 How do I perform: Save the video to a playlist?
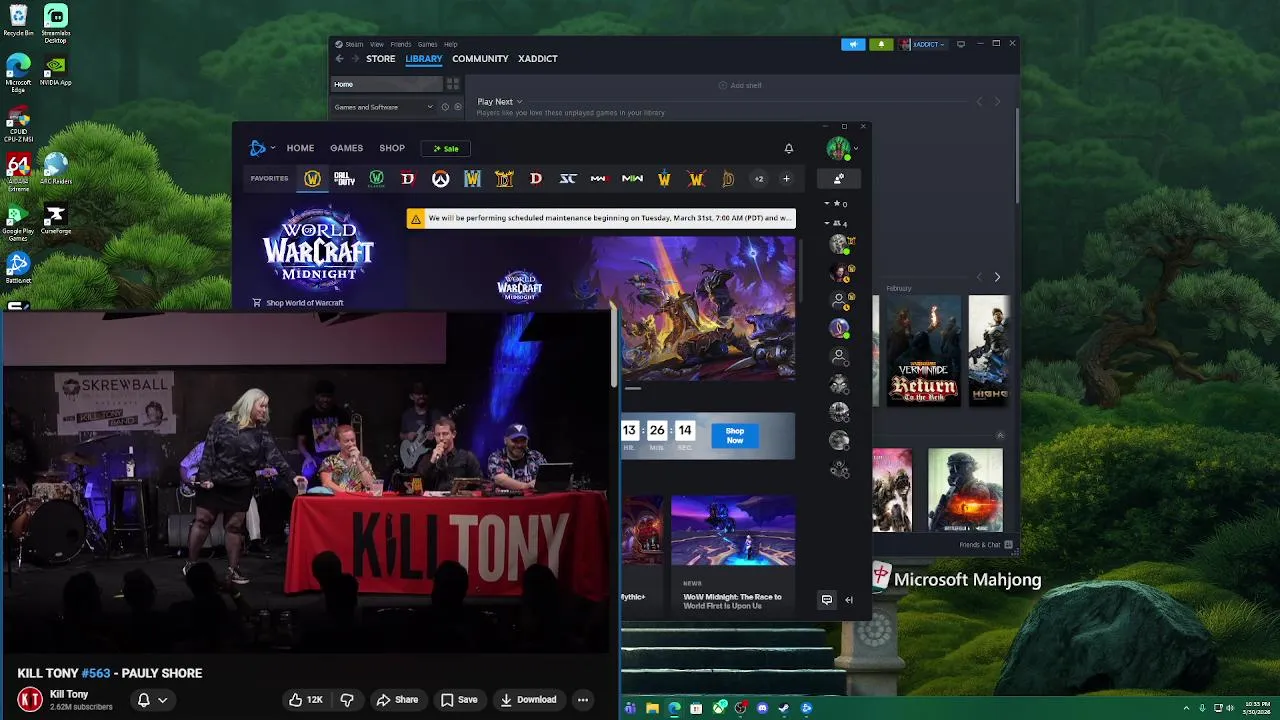tap(459, 700)
